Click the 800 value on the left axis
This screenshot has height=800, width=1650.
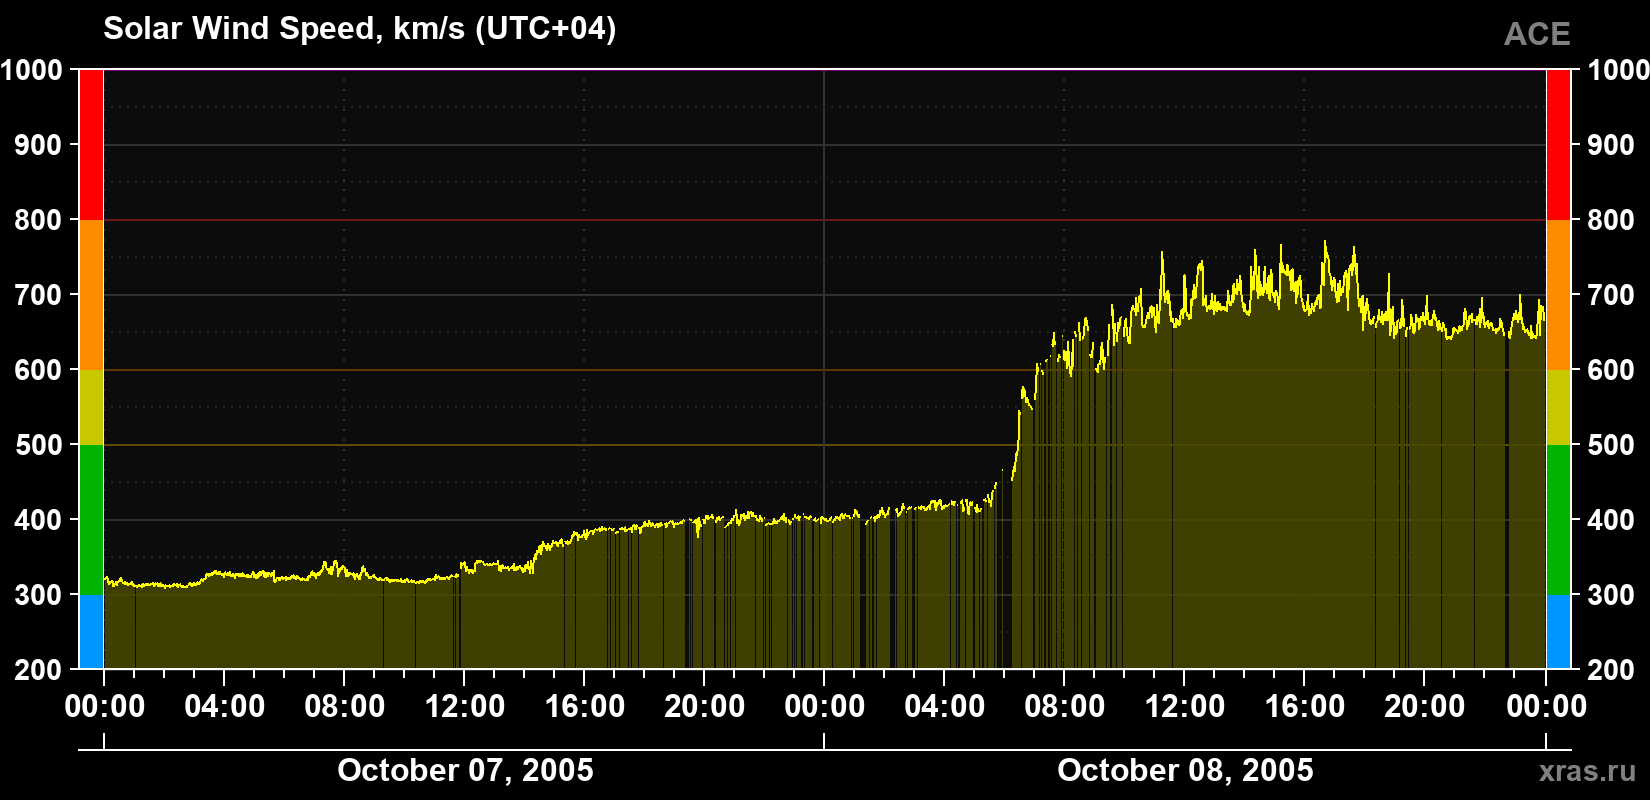point(39,220)
